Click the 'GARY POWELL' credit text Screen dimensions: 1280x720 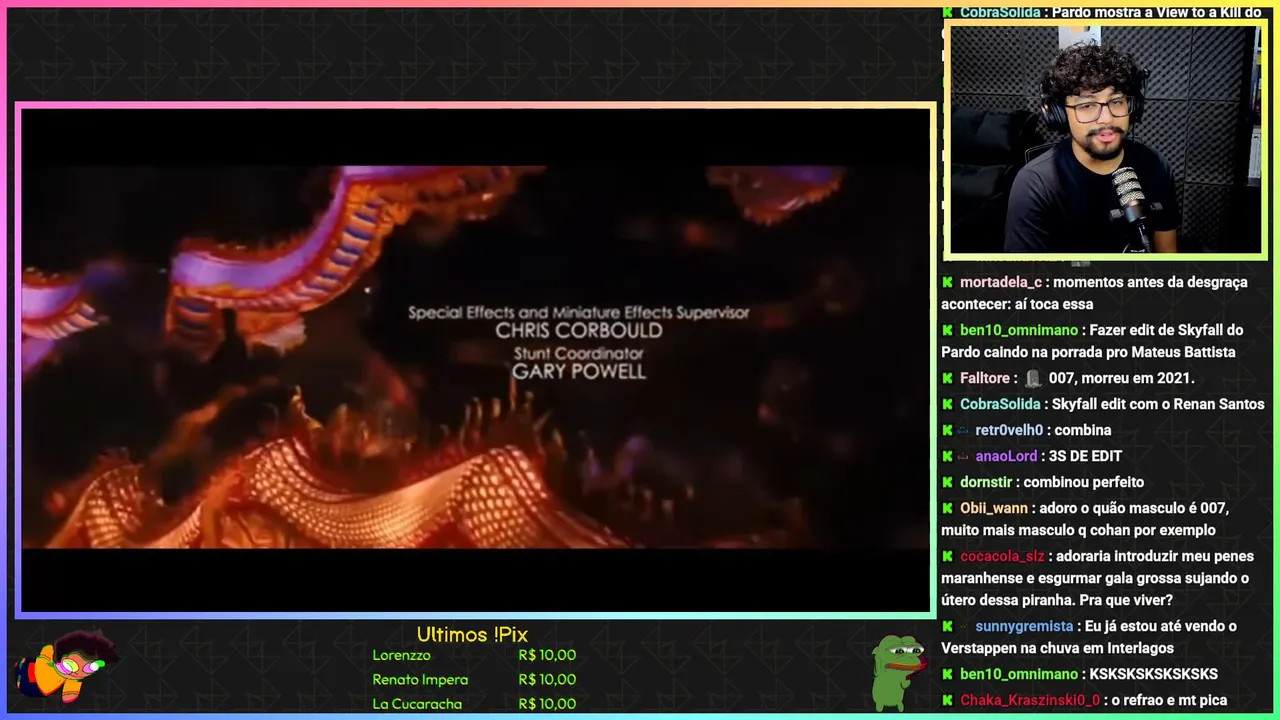tap(579, 371)
